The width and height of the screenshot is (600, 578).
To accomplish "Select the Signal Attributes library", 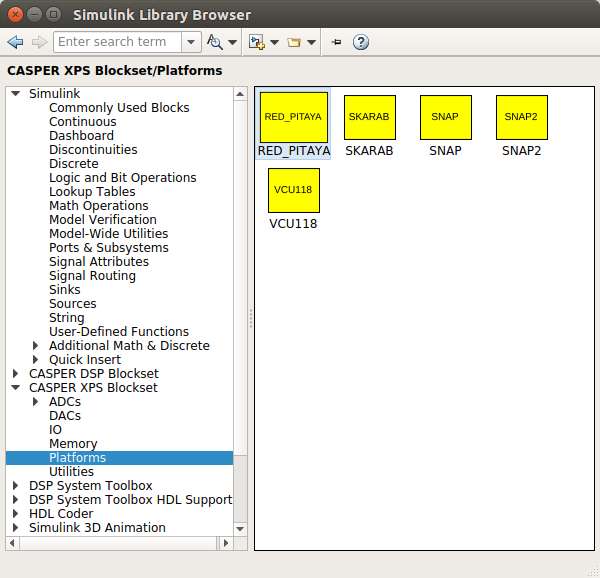I will pos(99,262).
